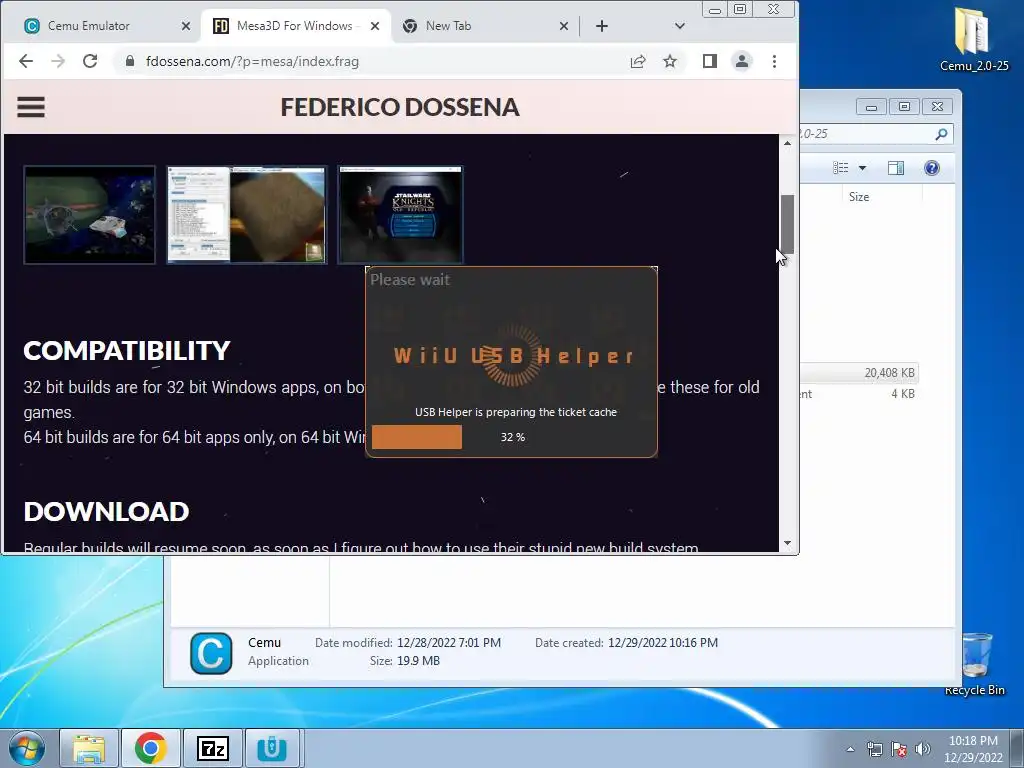Open Chrome side panel icon

(x=710, y=61)
